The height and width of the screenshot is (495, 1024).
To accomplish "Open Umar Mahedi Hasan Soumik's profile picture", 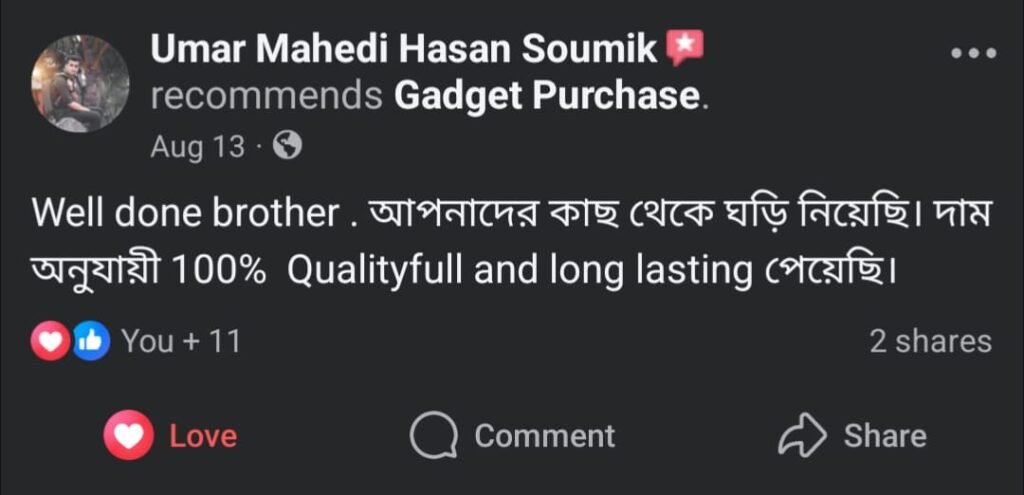I will 80,84.
